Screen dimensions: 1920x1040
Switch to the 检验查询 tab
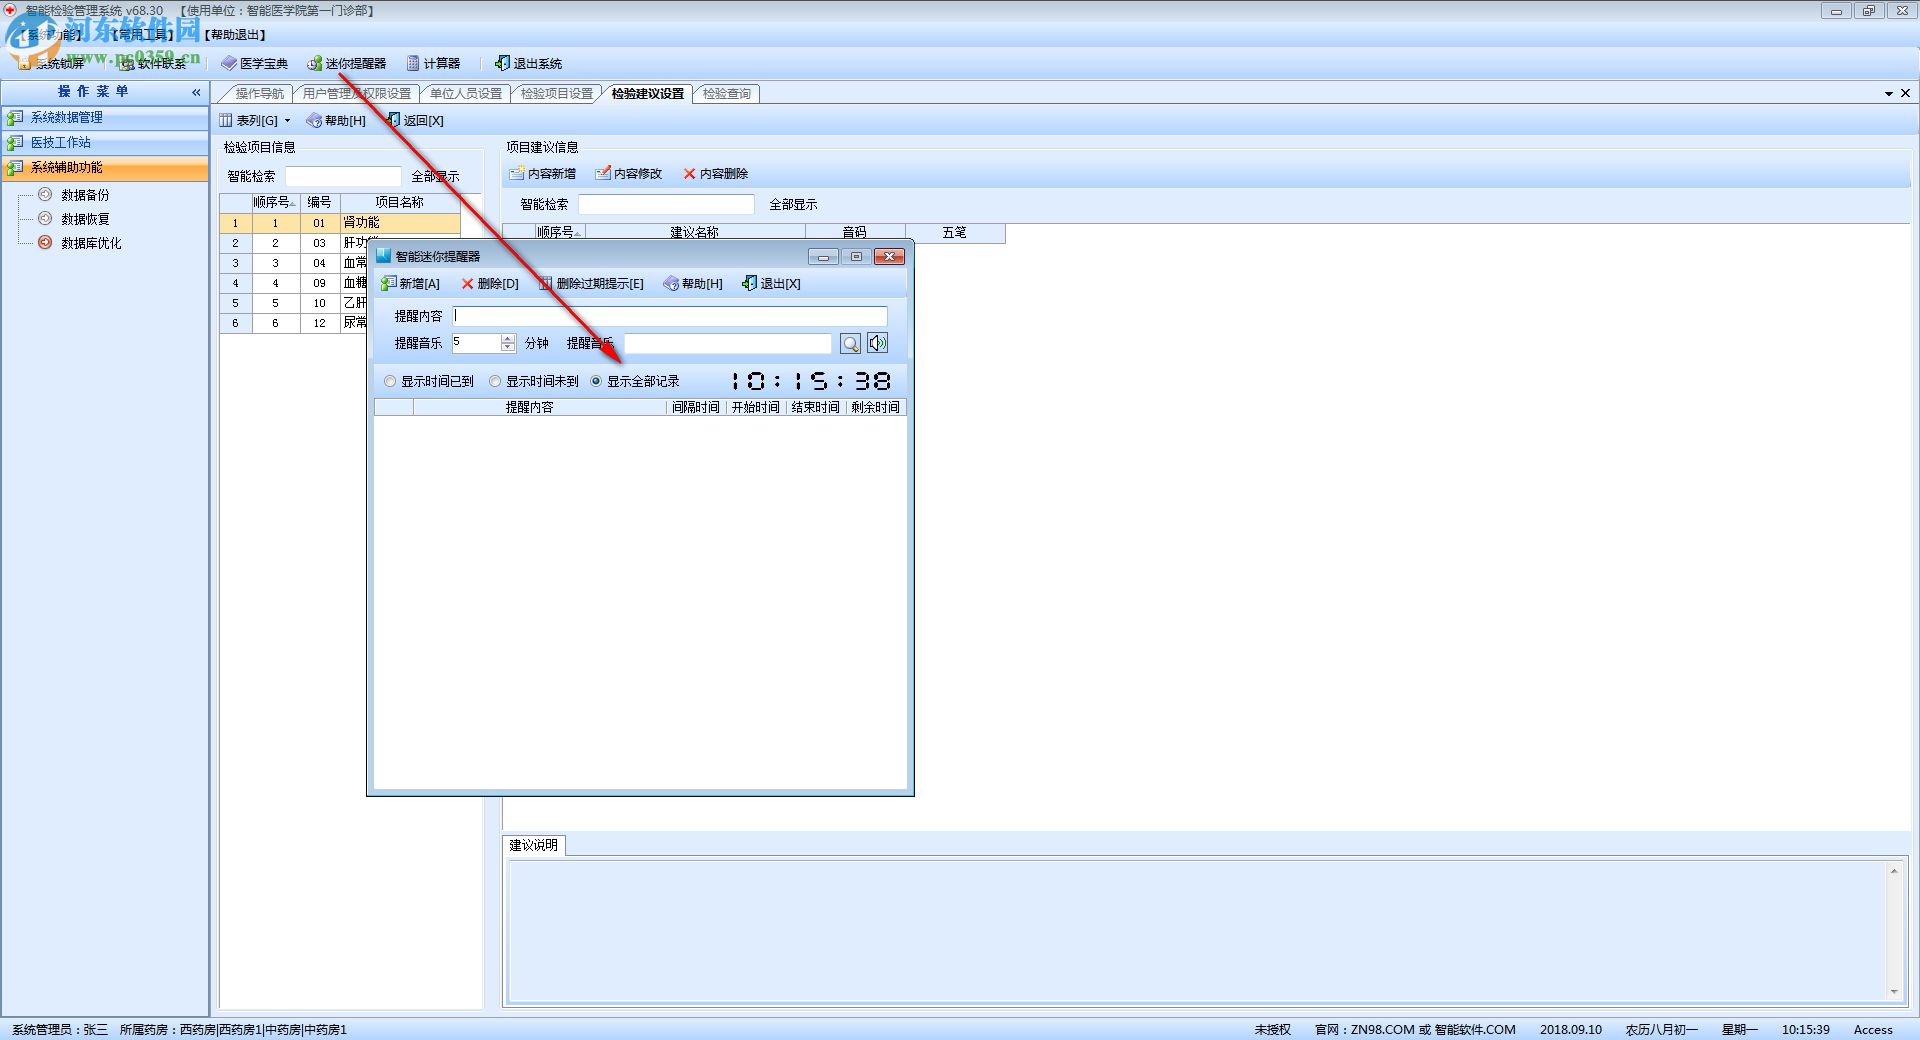click(x=727, y=94)
